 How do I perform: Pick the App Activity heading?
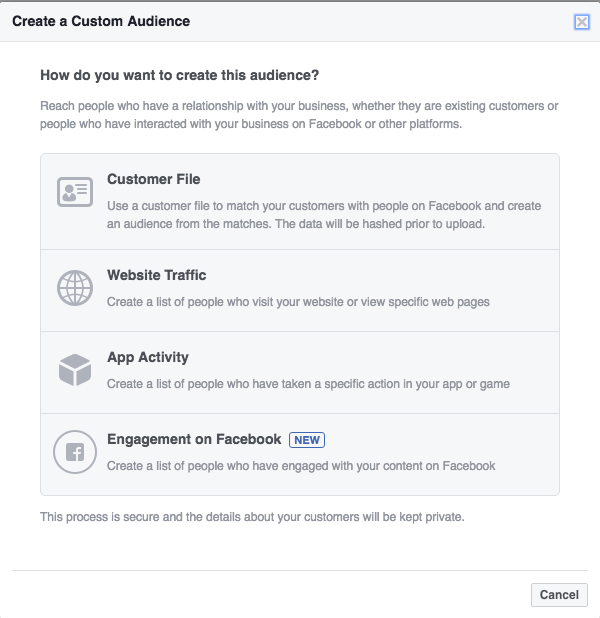coord(148,358)
